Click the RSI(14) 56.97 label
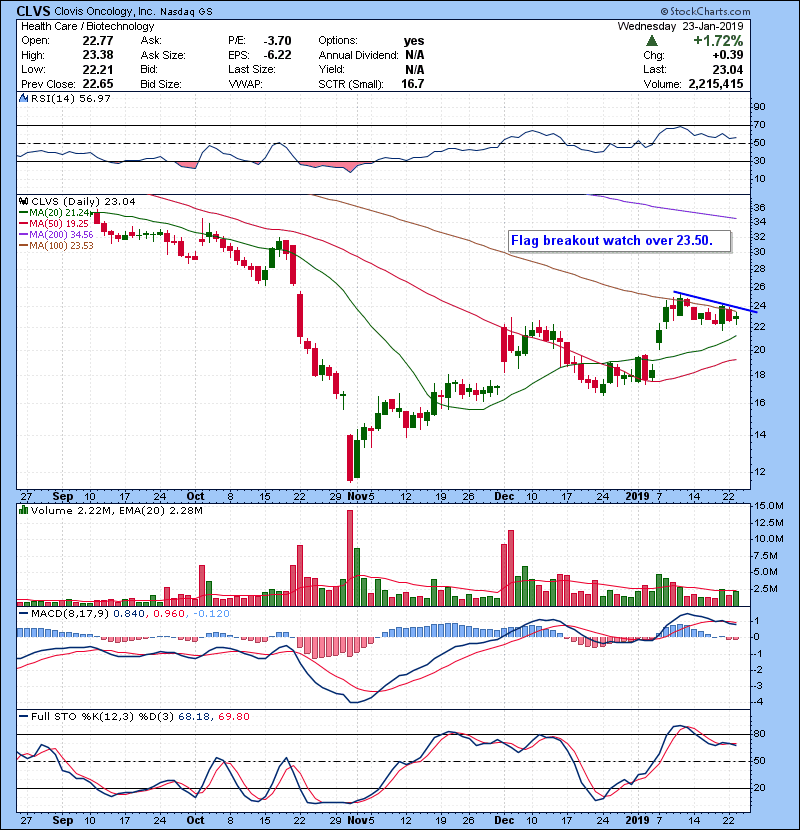 [x=71, y=98]
